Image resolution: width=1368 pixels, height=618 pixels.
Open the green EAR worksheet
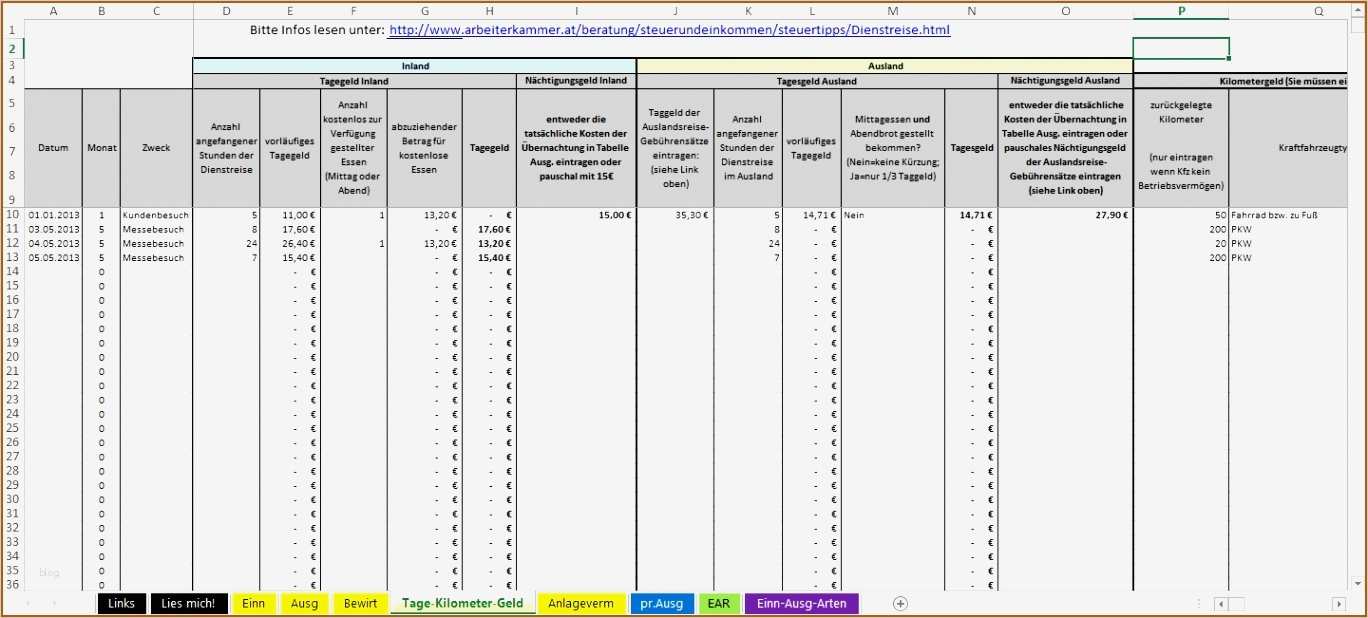click(x=719, y=603)
